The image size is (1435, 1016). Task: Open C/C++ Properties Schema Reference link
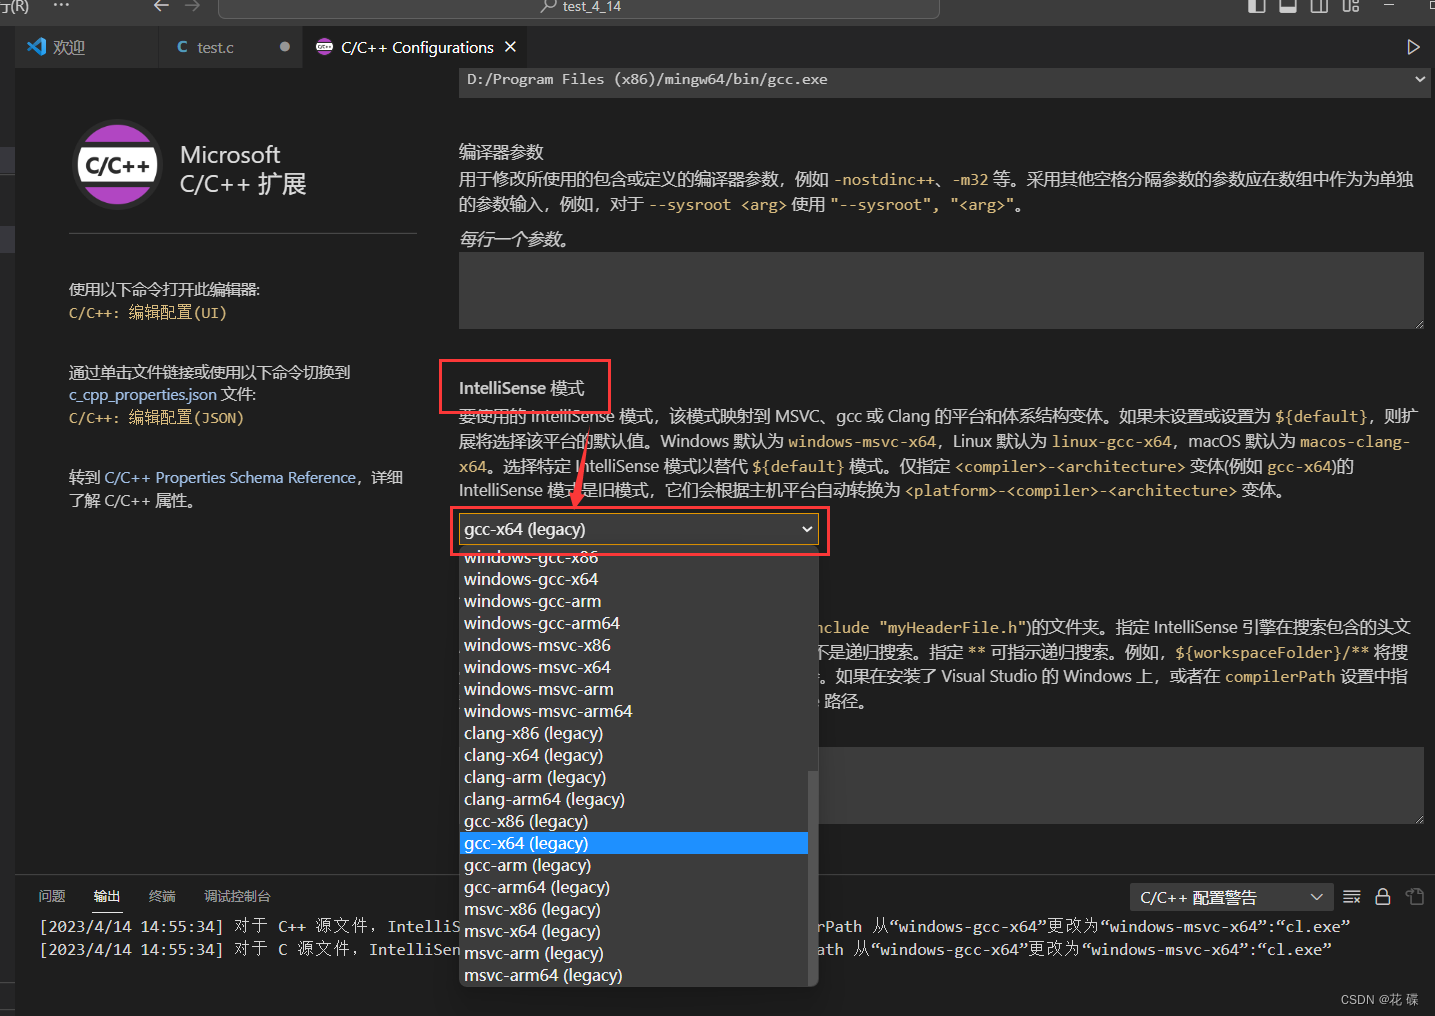(230, 478)
